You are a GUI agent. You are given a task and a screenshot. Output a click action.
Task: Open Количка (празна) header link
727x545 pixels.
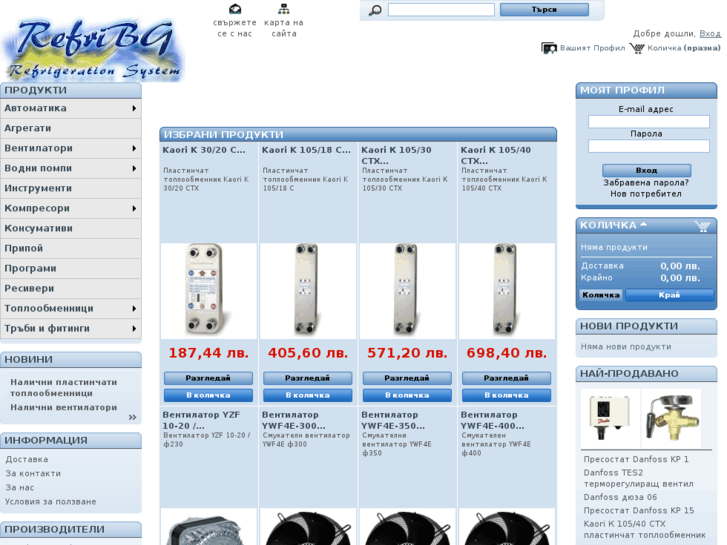684,48
